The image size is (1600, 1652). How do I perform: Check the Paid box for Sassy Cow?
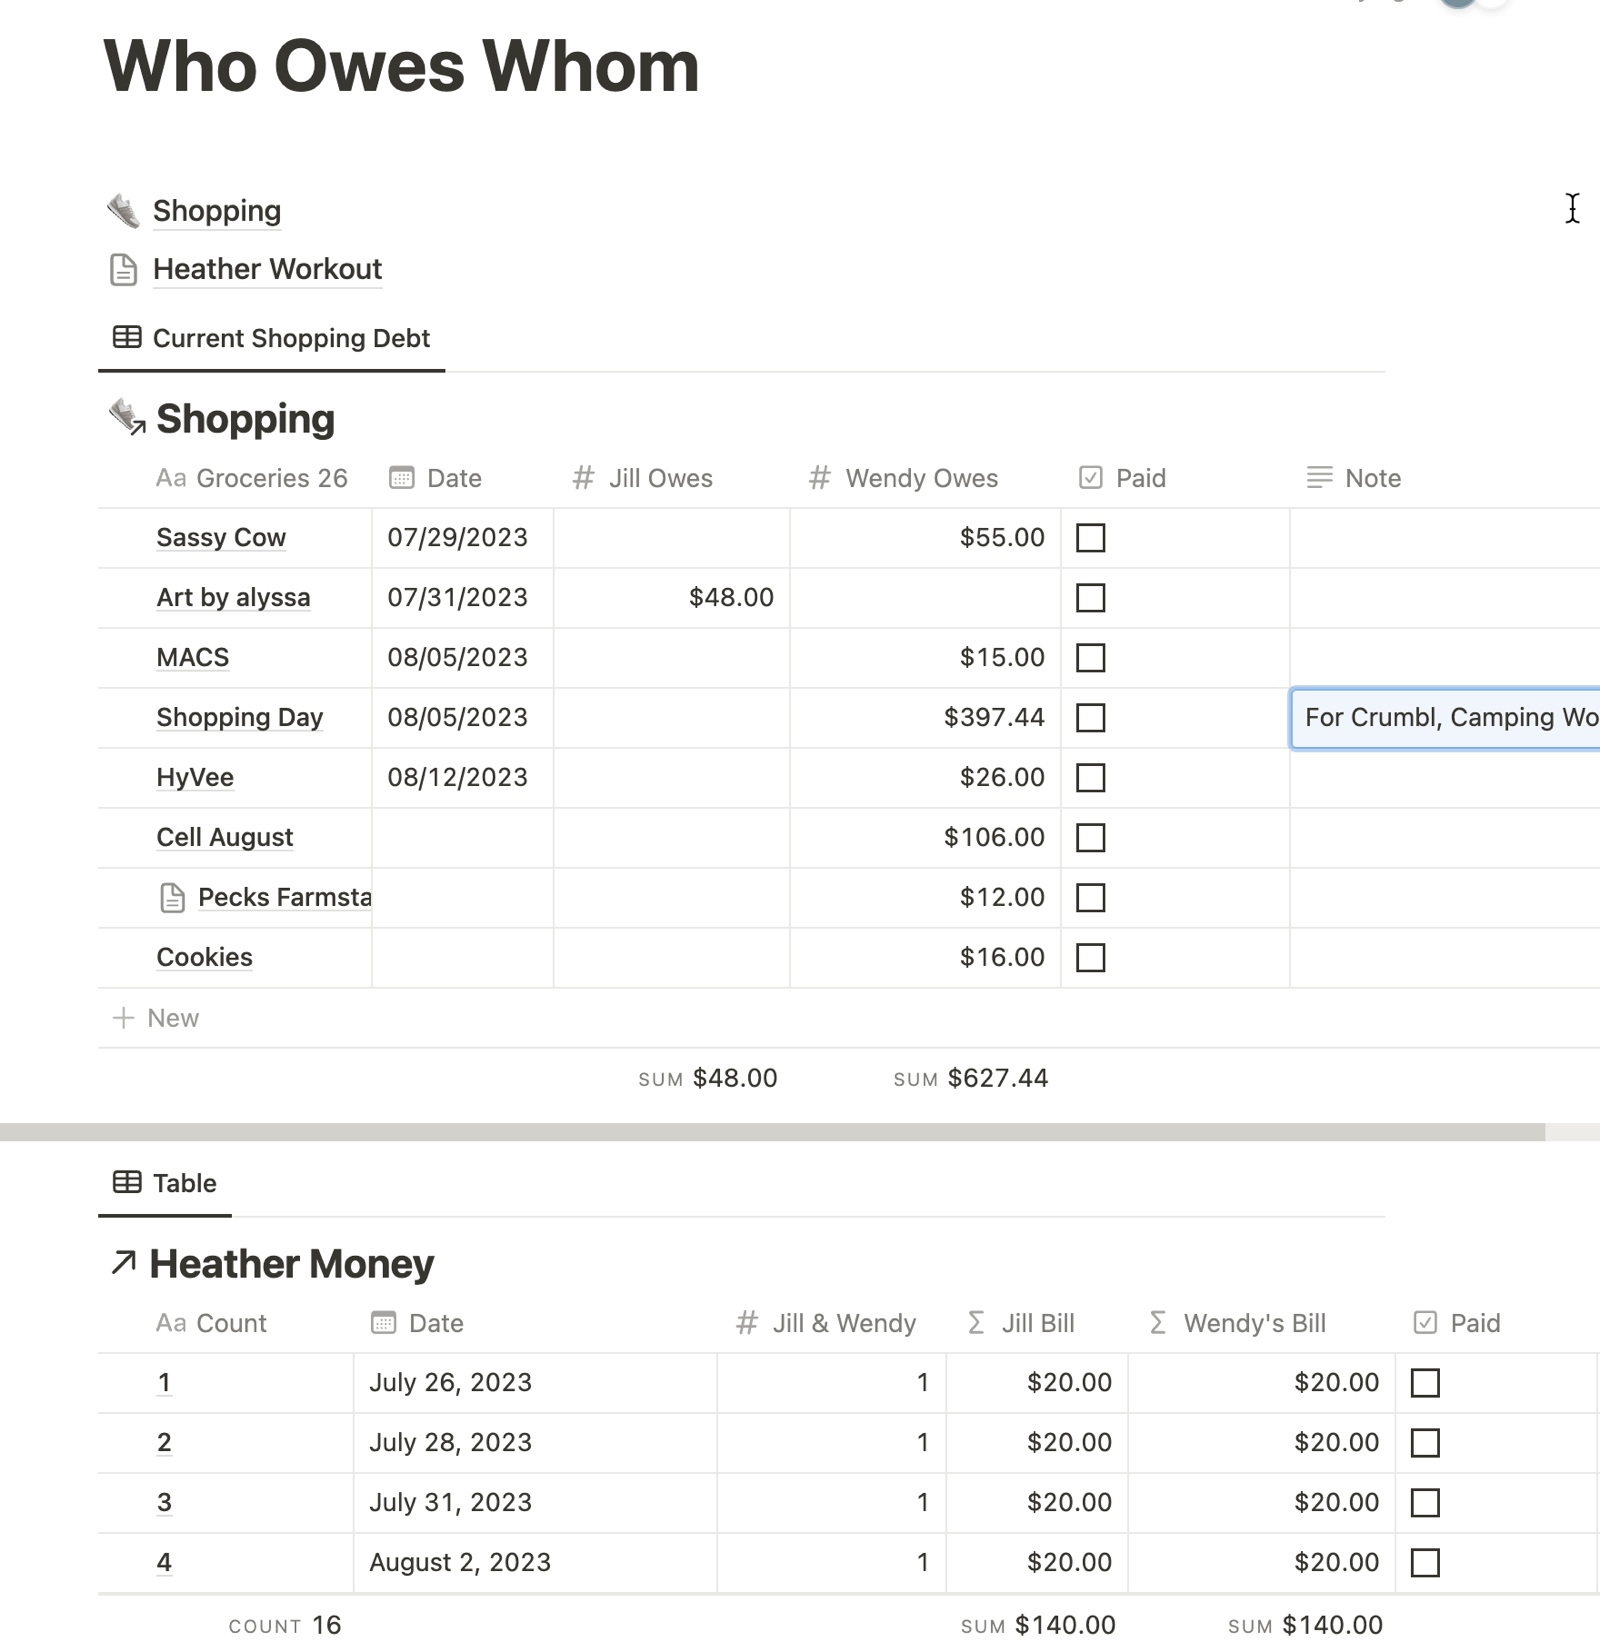click(x=1090, y=538)
